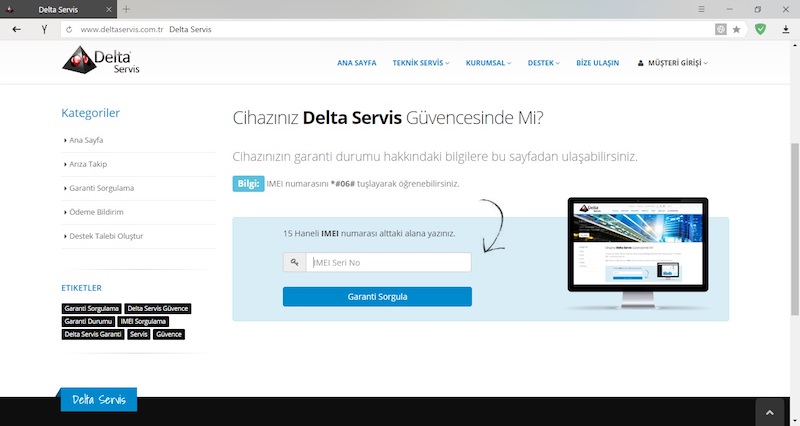This screenshot has height=426, width=800.
Task: Click IMEI Sorgulama tag
Action: (x=143, y=321)
